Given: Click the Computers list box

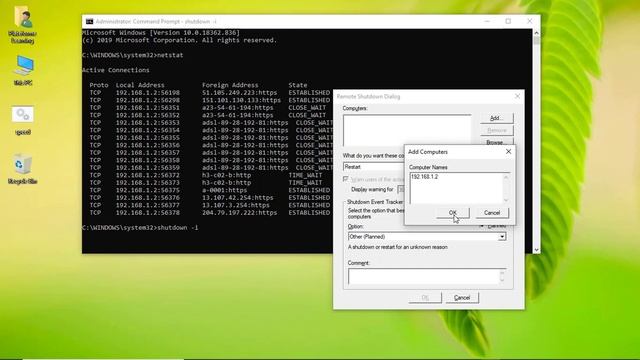Looking at the screenshot, I should pos(407,130).
